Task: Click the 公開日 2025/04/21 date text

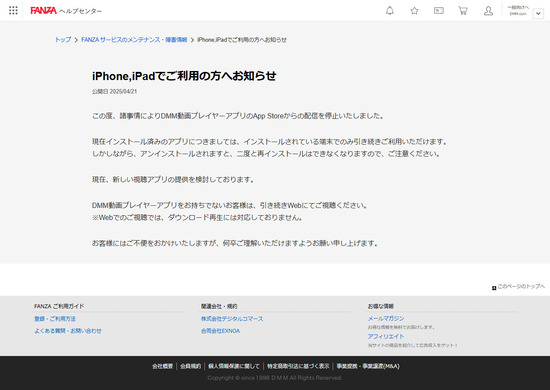Action: 115,92
